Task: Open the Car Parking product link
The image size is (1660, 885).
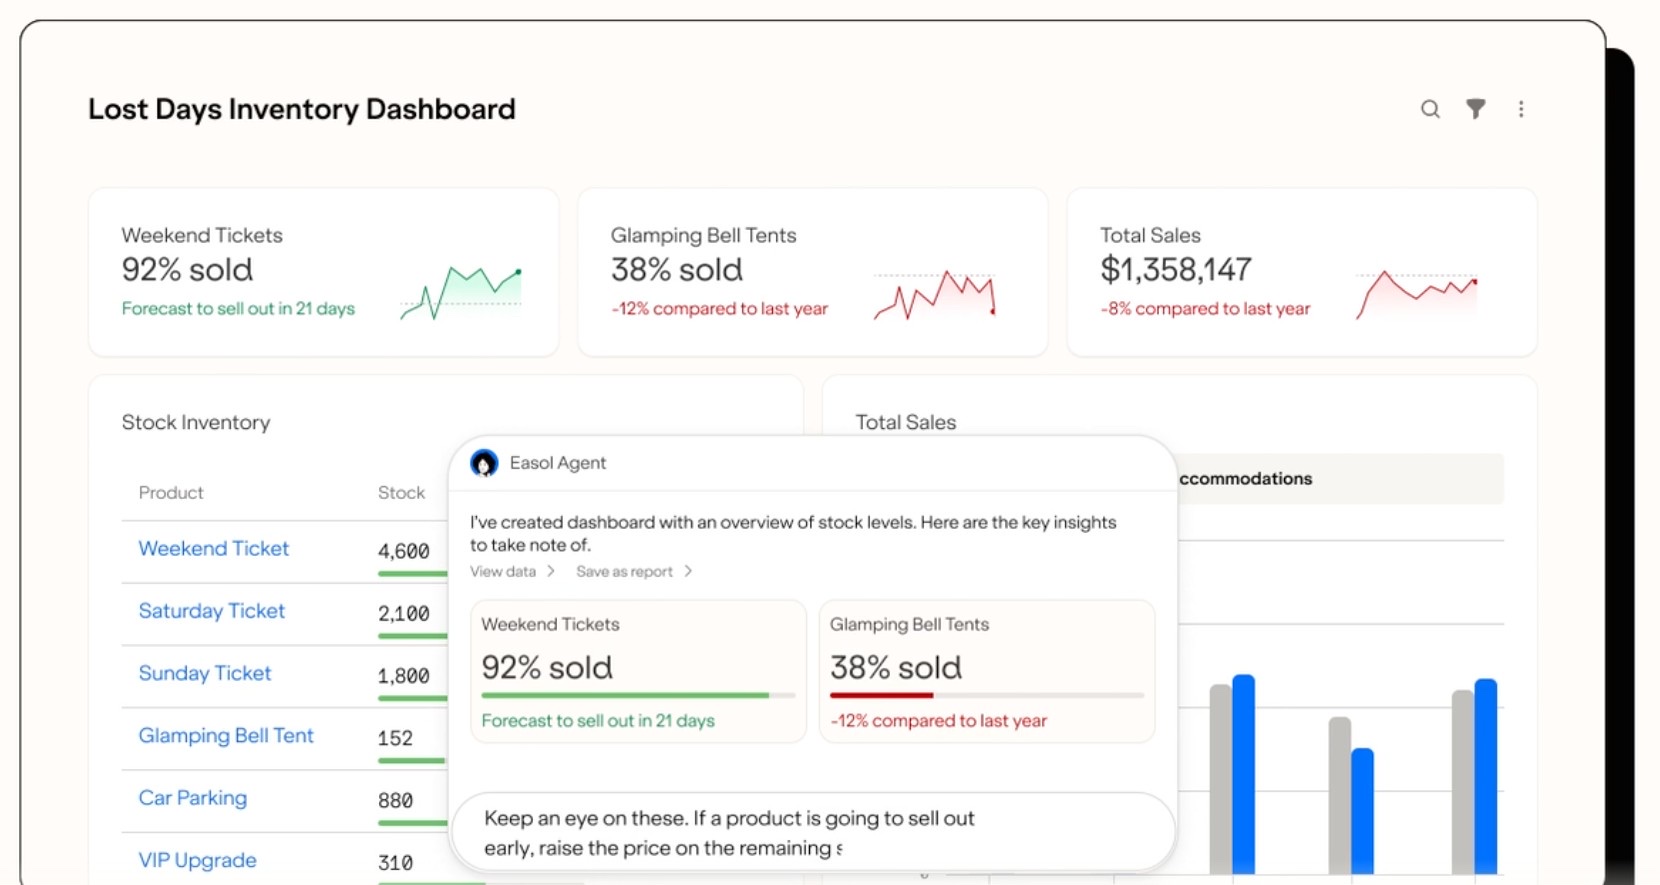Action: 192,798
